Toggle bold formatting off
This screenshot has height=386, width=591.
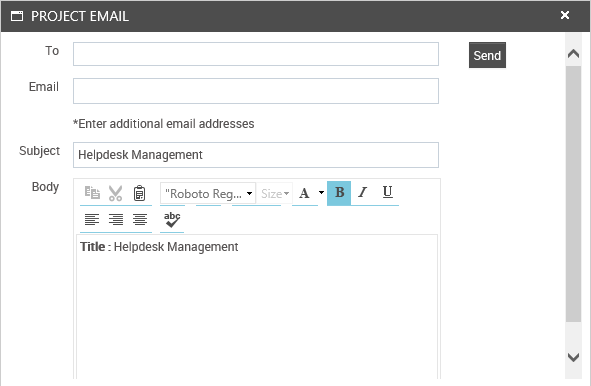click(339, 193)
